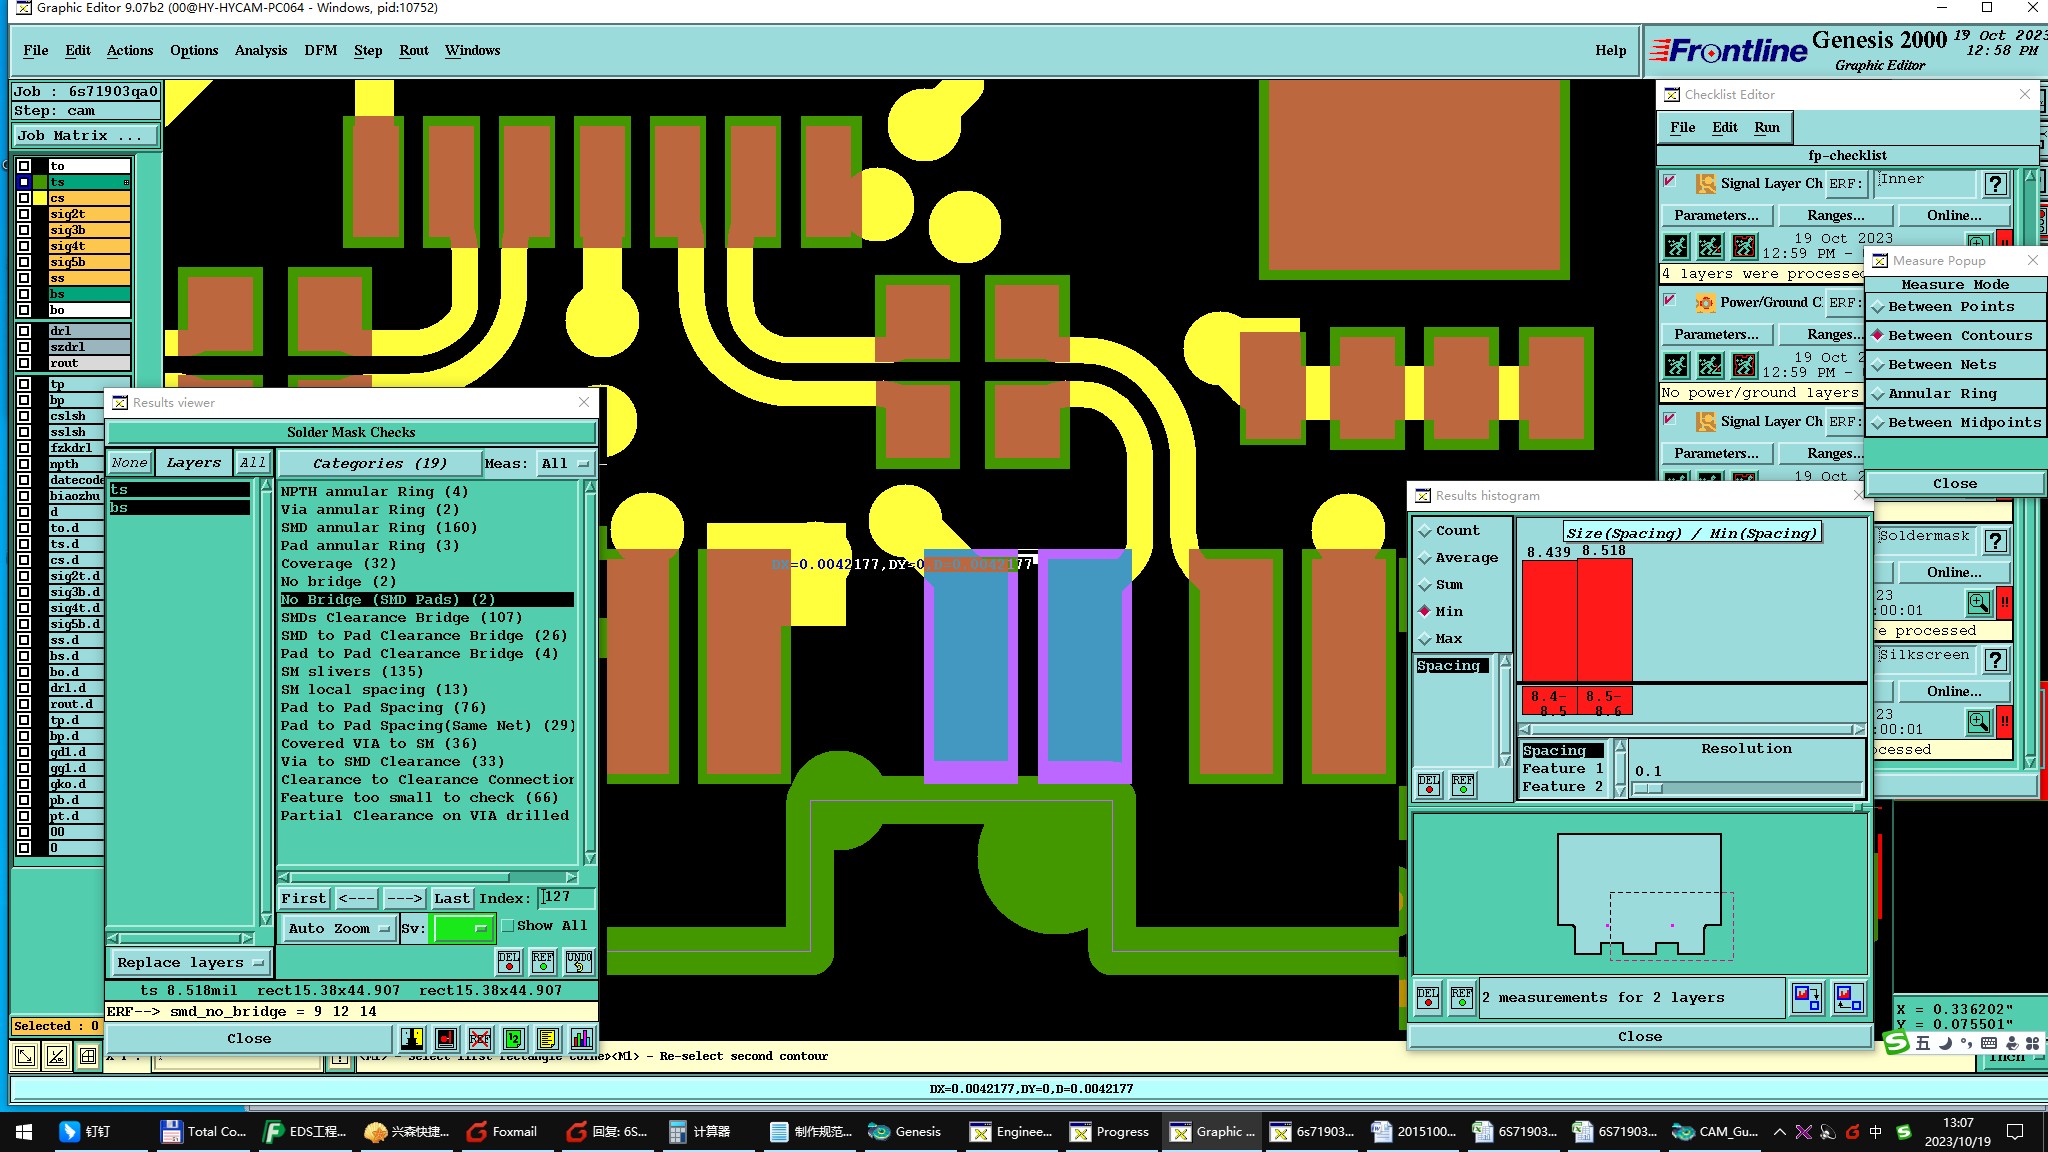Open the Meas All dropdown
This screenshot has width=2048, height=1152.
pos(565,464)
